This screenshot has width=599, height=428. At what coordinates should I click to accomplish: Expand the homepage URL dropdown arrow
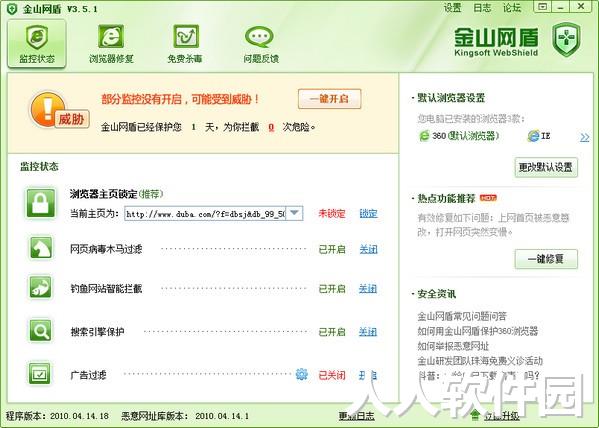point(294,213)
